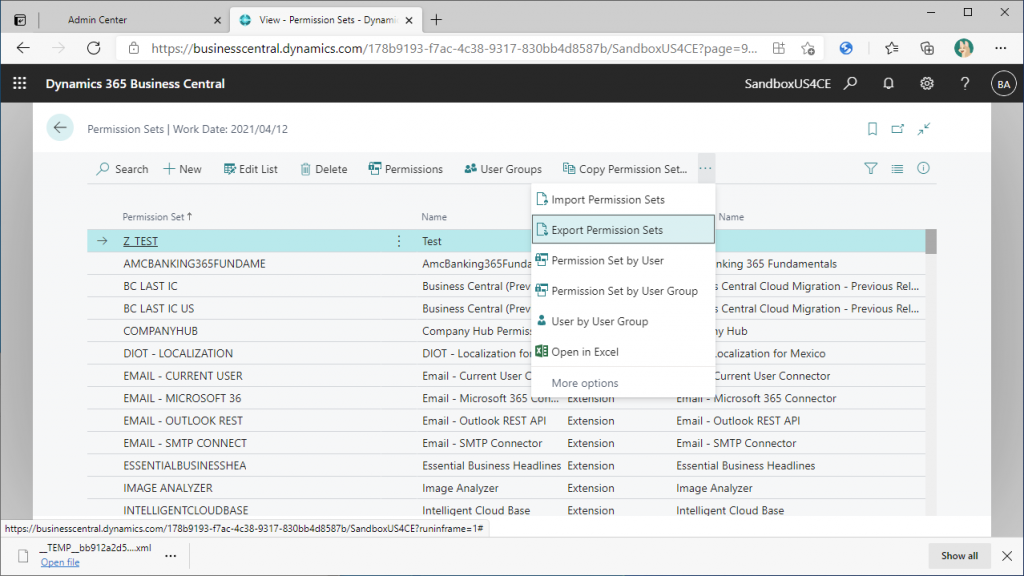Choose Import Permission Sets

coord(623,200)
